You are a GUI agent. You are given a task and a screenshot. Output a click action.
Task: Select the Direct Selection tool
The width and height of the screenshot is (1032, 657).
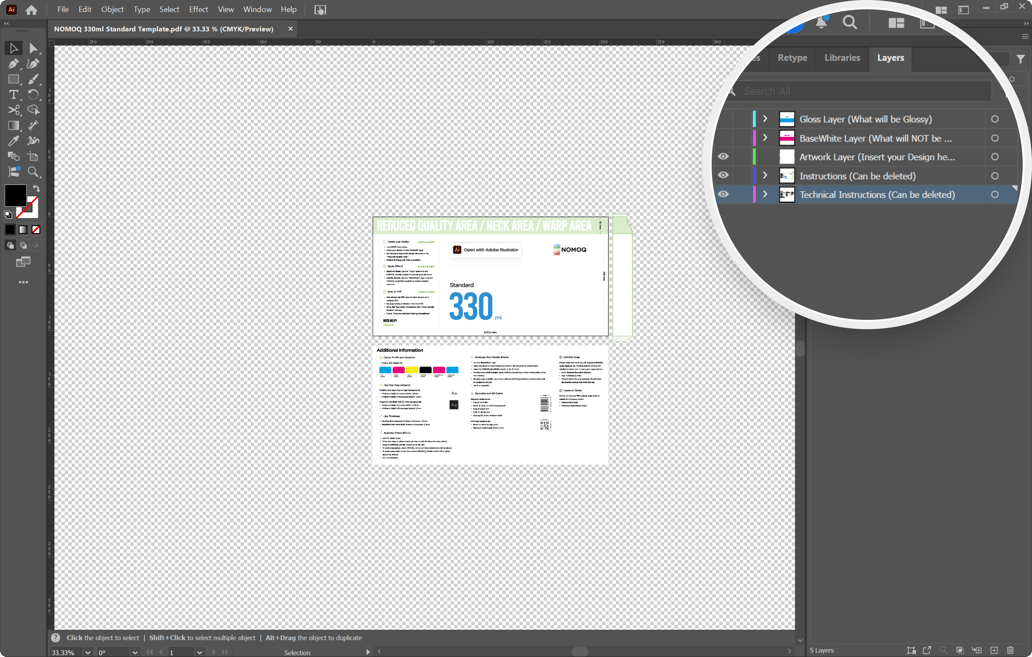[x=33, y=48]
